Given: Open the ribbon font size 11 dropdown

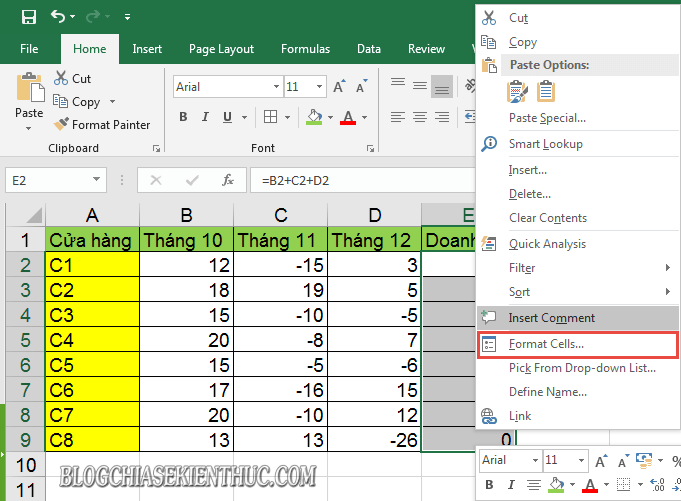Looking at the screenshot, I should click(320, 87).
